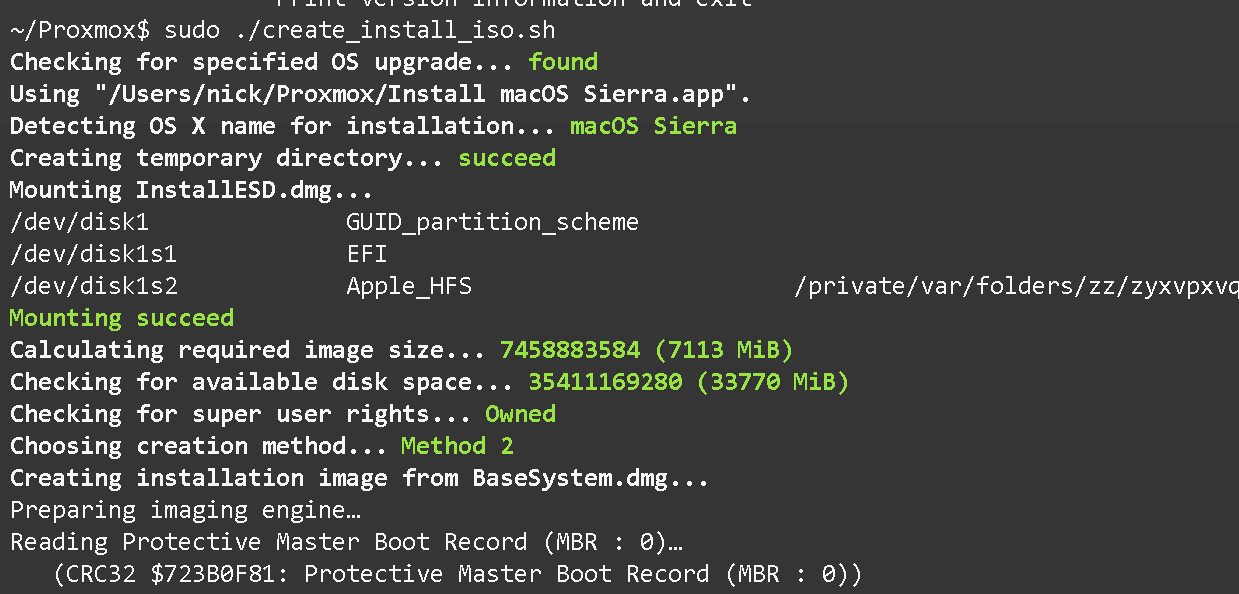Select the green "macOS Sierra" result
Viewport: 1239px width, 594px height.
[x=653, y=126]
